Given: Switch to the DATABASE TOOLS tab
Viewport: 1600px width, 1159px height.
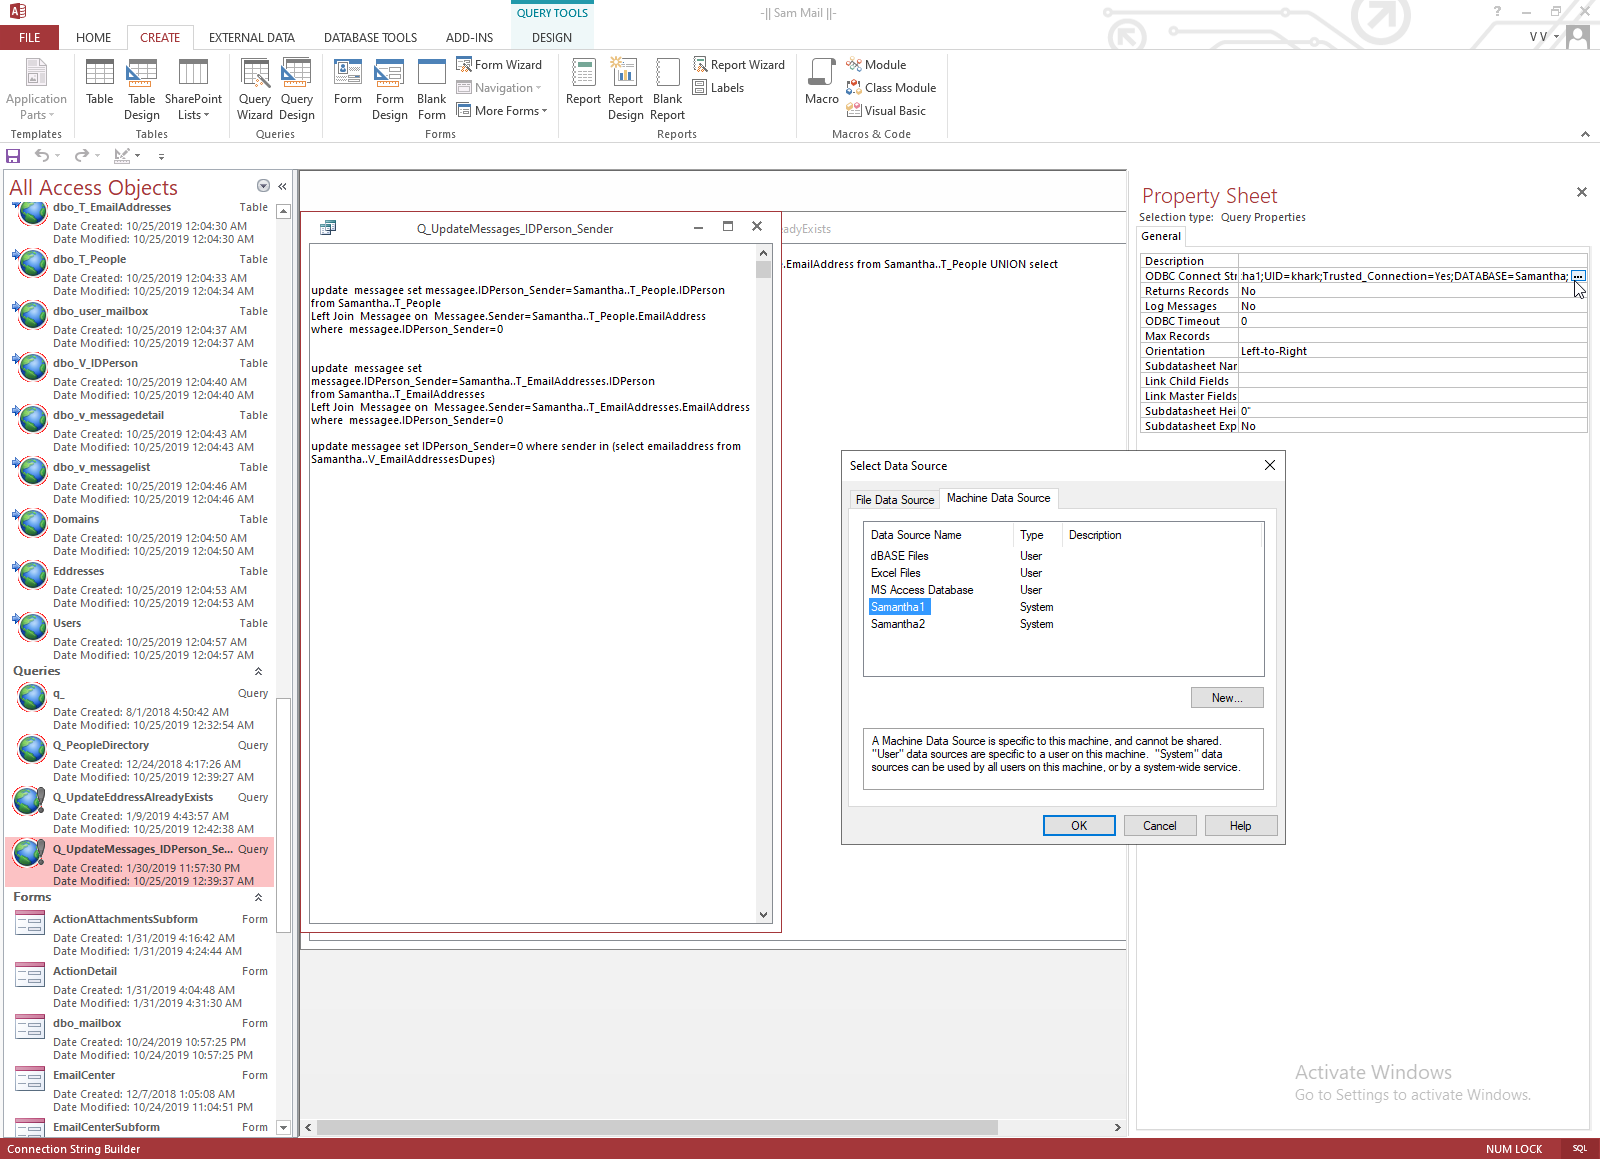Looking at the screenshot, I should tap(371, 38).
